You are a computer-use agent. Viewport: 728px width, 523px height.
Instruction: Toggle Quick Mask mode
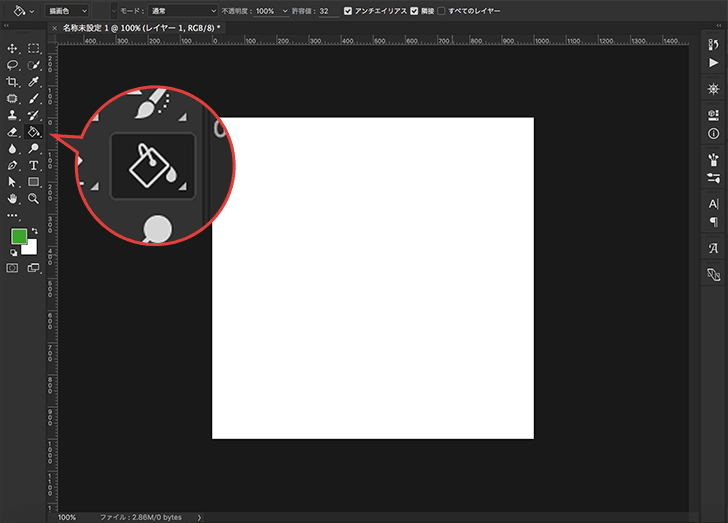pos(12,268)
